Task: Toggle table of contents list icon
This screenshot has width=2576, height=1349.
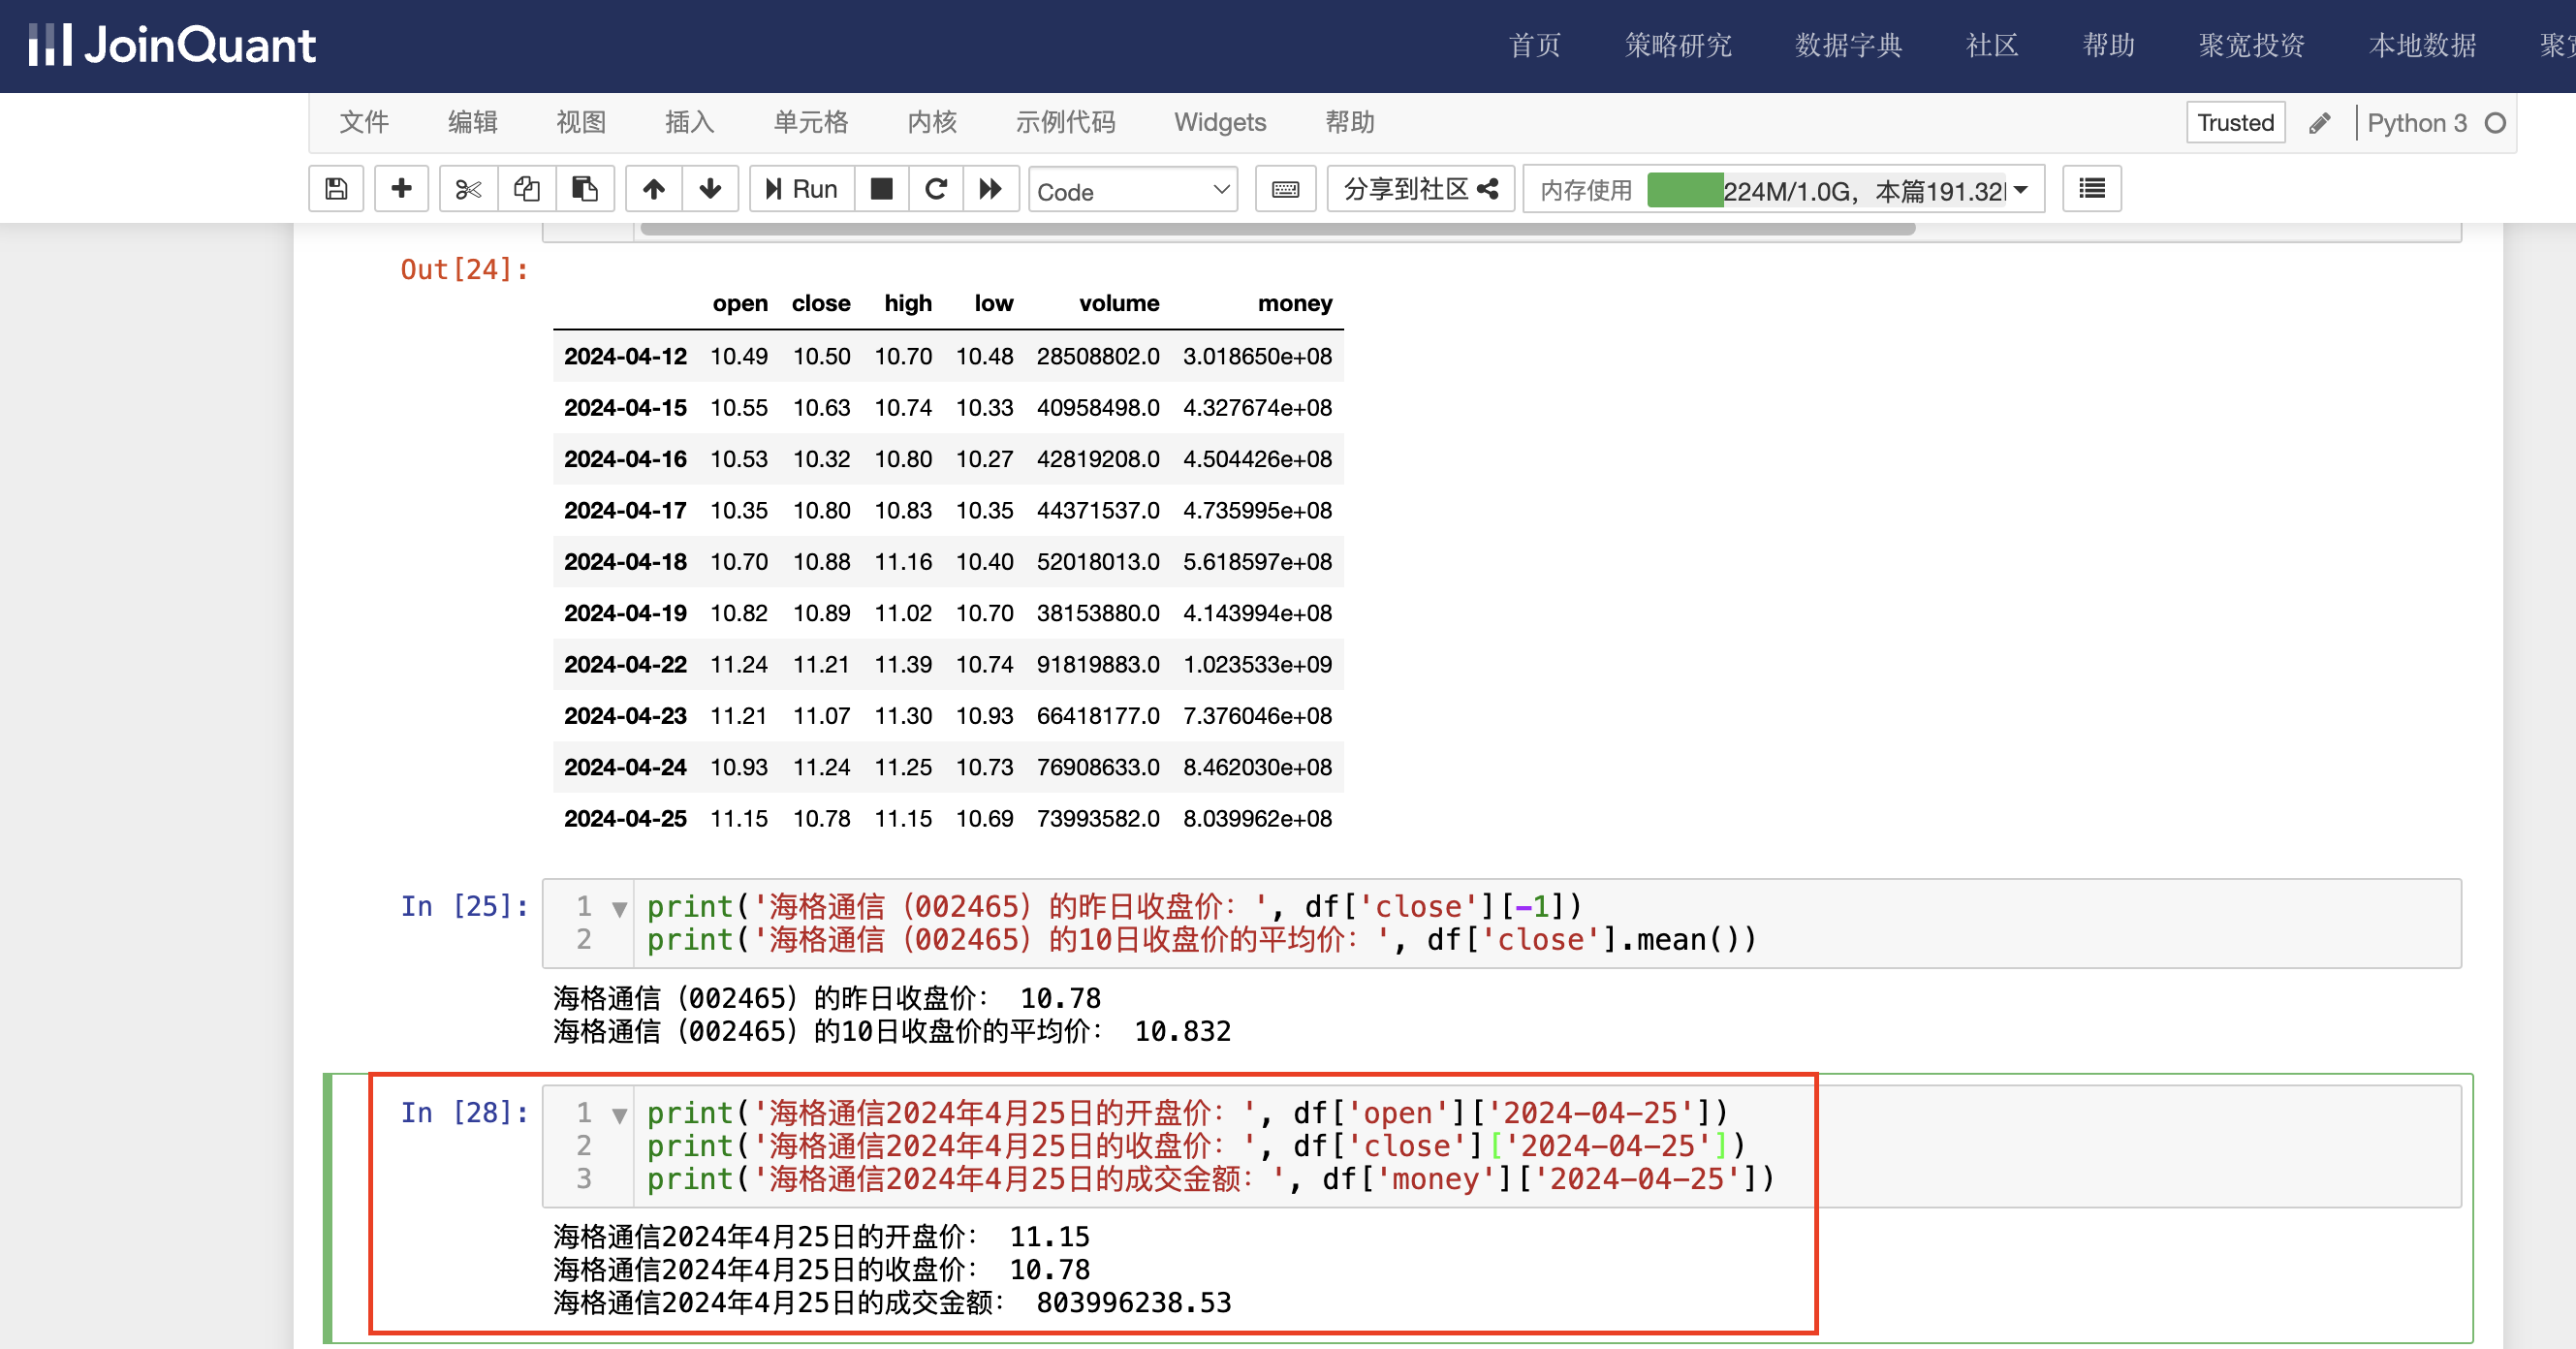Action: coord(2091,189)
